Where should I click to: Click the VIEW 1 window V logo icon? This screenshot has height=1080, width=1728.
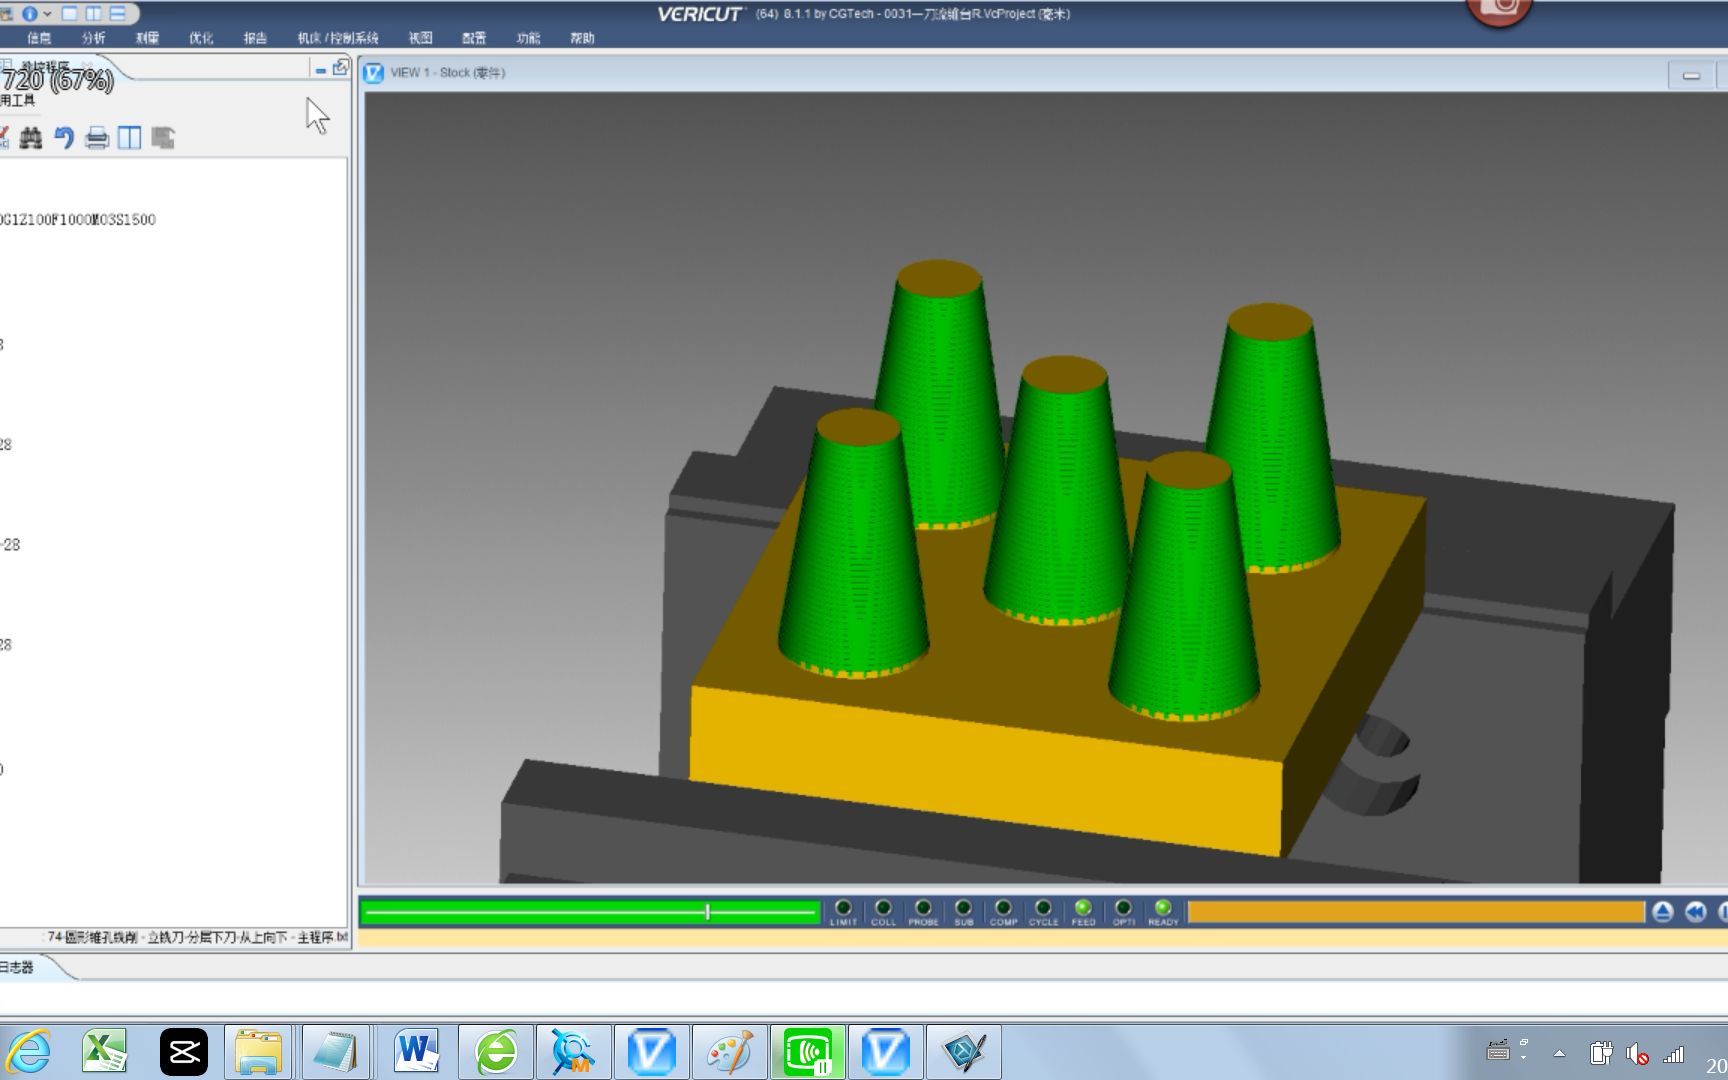[x=374, y=73]
